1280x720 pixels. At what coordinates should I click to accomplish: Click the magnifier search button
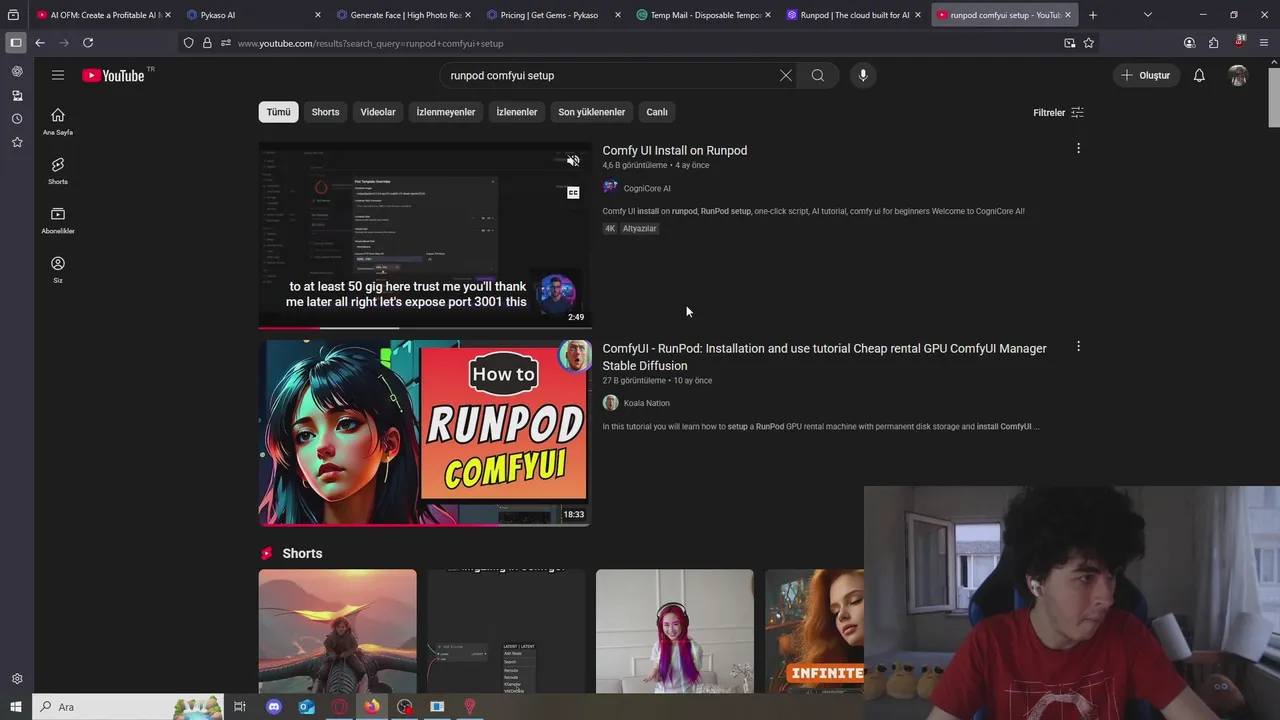coord(818,75)
